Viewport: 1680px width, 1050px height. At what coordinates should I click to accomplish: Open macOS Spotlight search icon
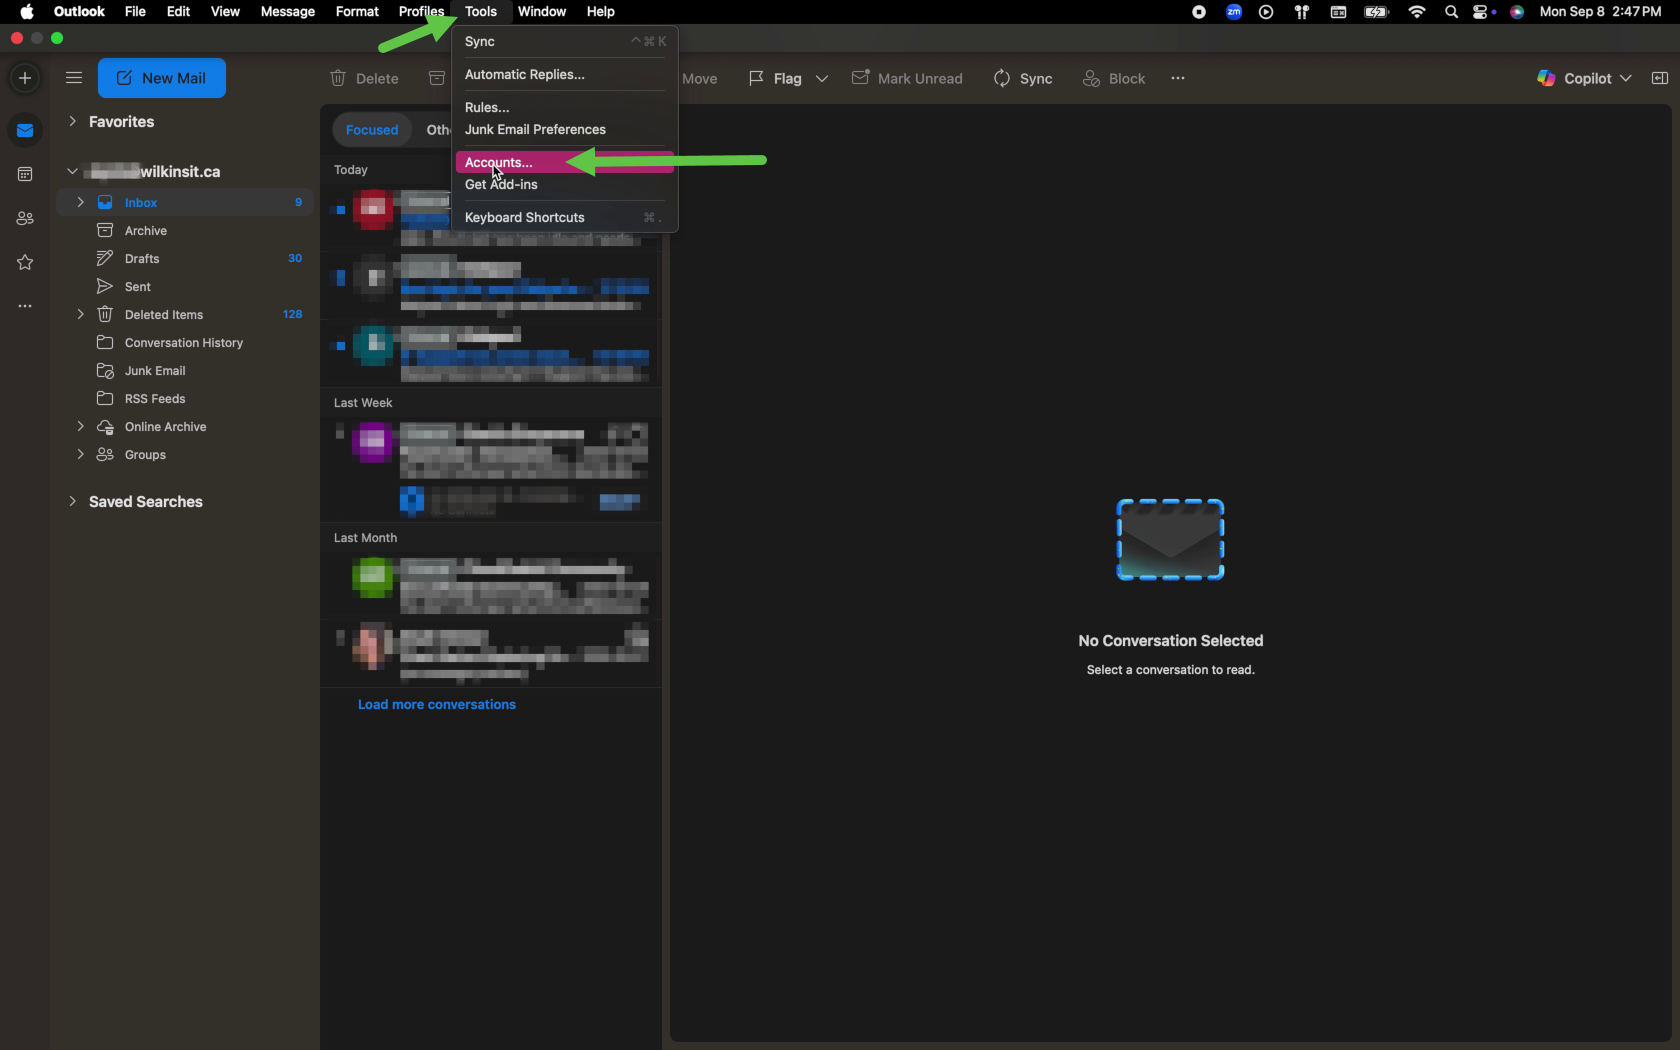coord(1451,12)
